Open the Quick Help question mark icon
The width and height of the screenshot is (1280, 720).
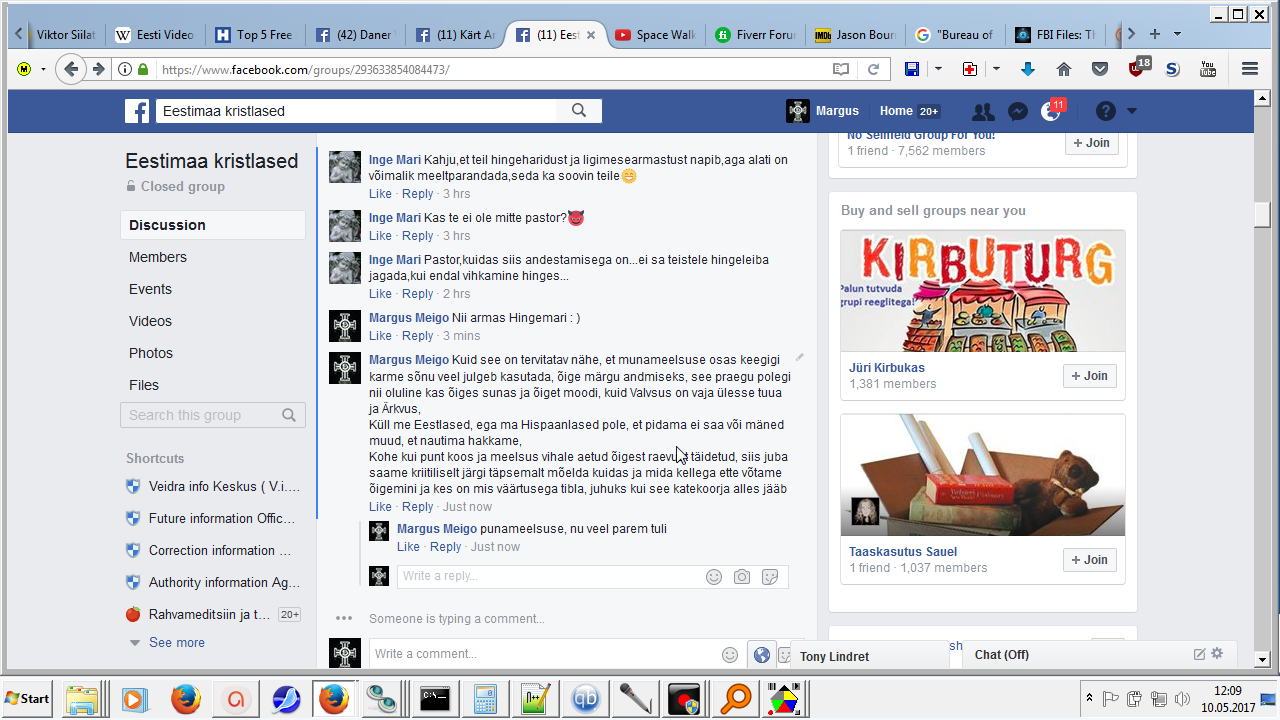(x=1105, y=111)
